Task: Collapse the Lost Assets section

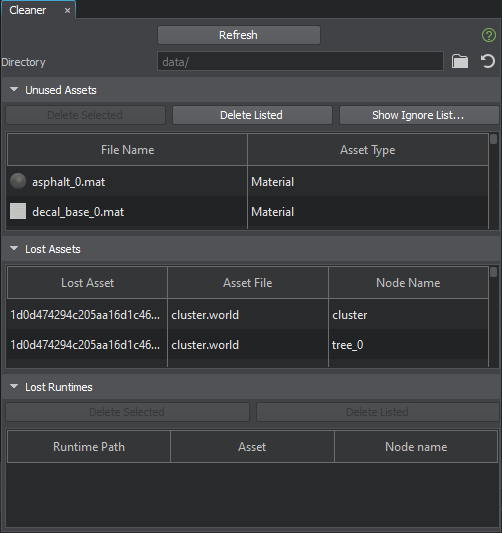Action: [x=14, y=248]
